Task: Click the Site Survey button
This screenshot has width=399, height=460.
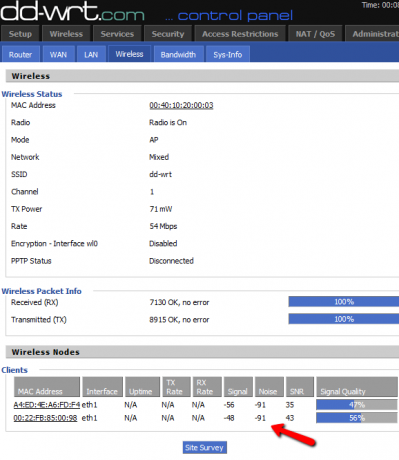Action: [205, 447]
